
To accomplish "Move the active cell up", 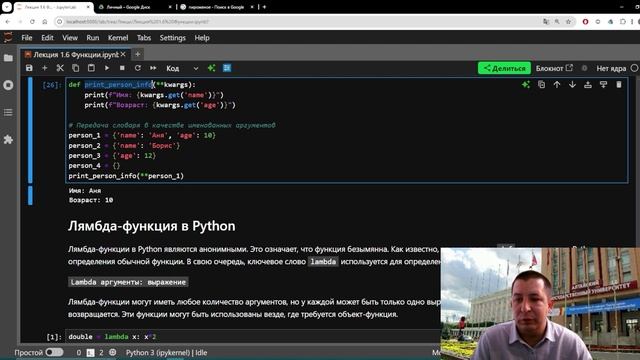I will point(557,84).
